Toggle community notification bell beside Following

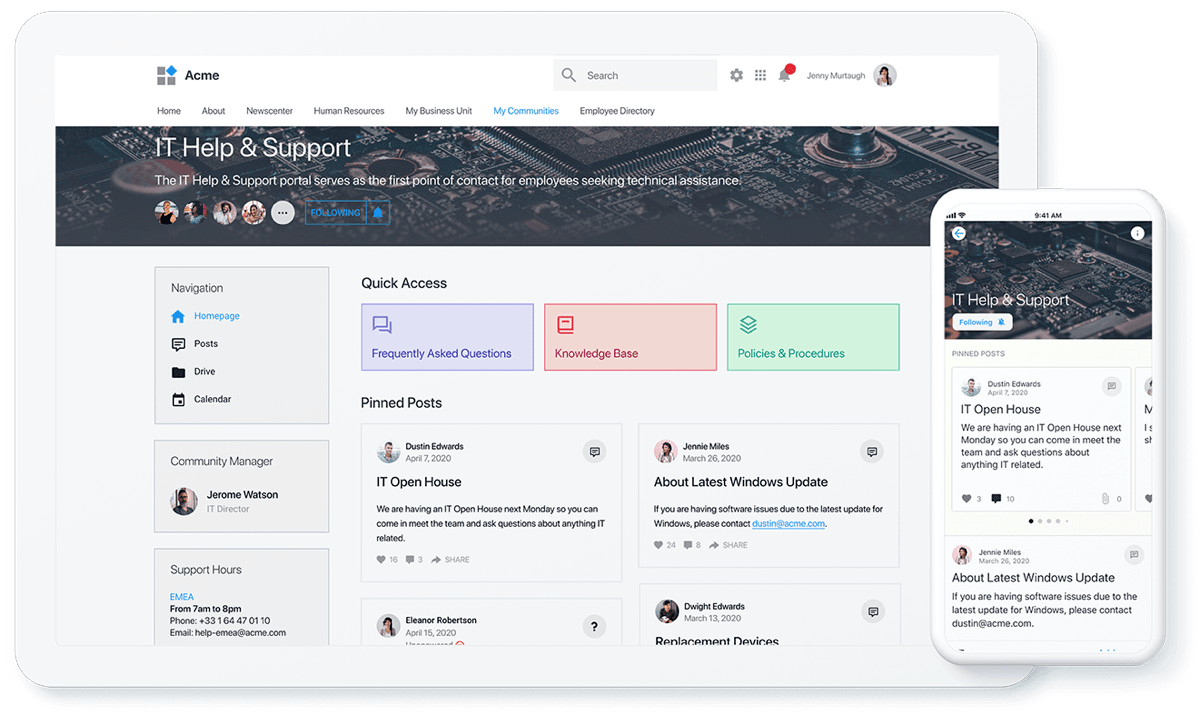pyautogui.click(x=378, y=213)
